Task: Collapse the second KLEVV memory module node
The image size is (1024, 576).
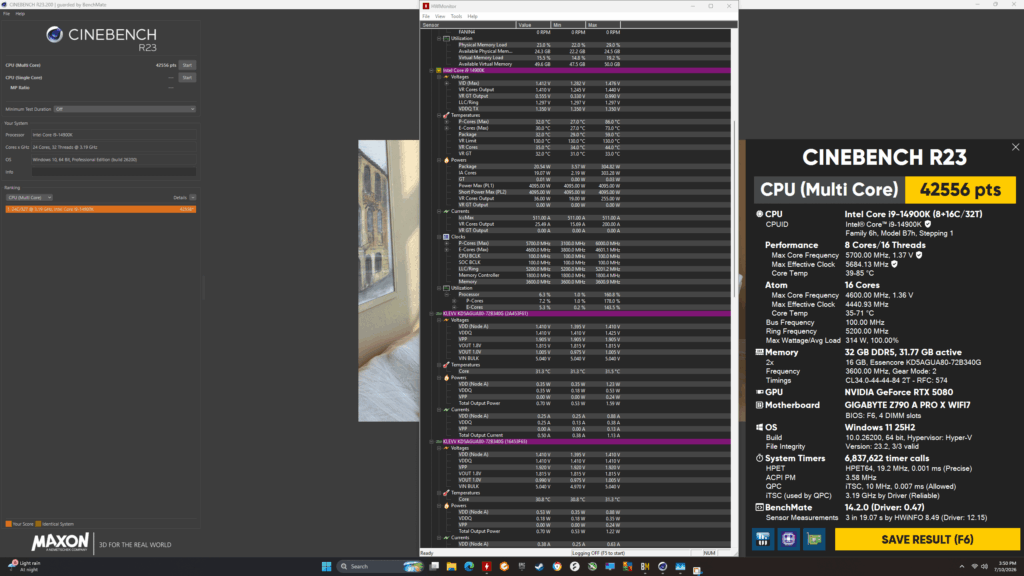Action: 431,441
